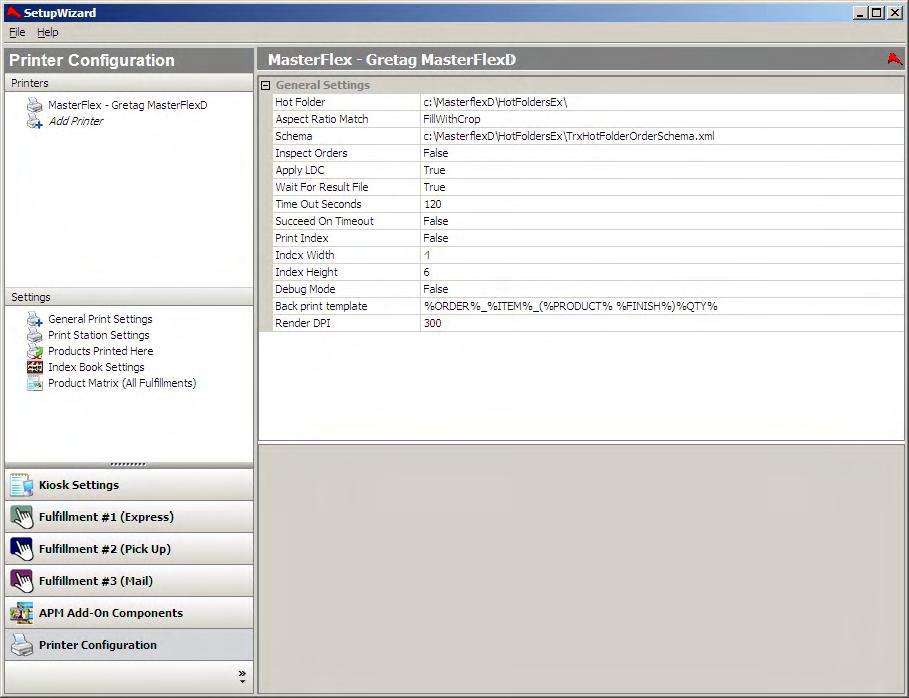Click the Fulfillment #2 Pick Up hand icon
This screenshot has width=909, height=698.
[22, 549]
